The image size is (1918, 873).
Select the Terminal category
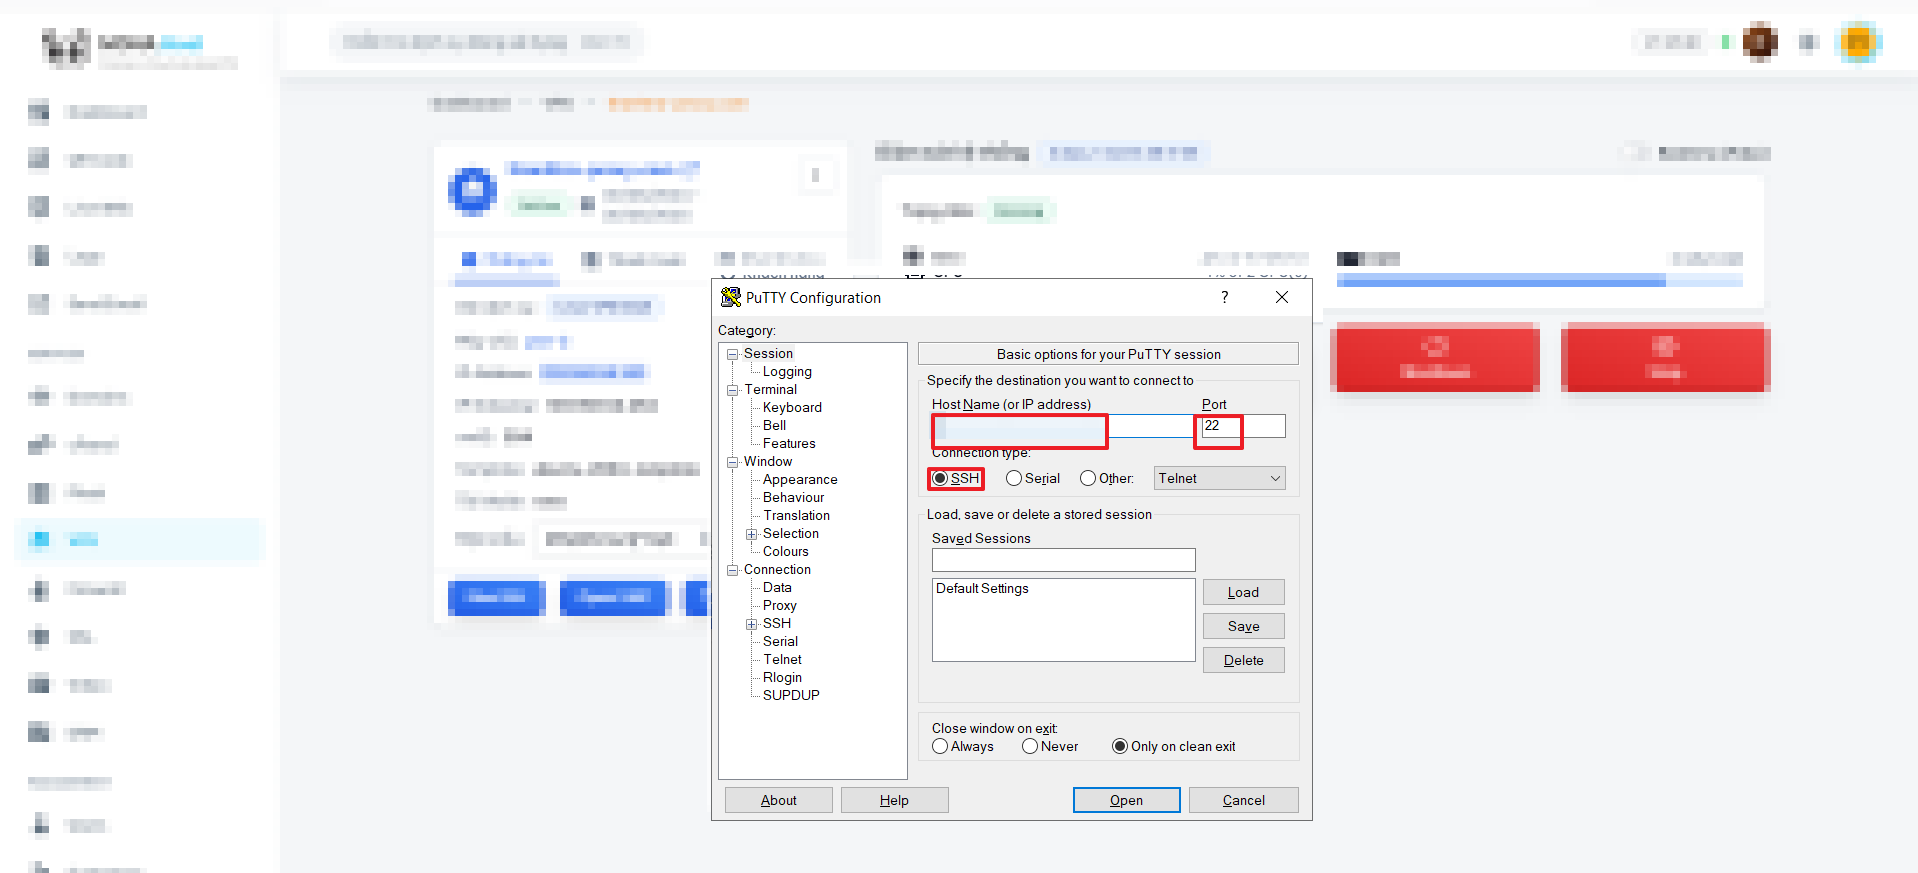tap(770, 390)
